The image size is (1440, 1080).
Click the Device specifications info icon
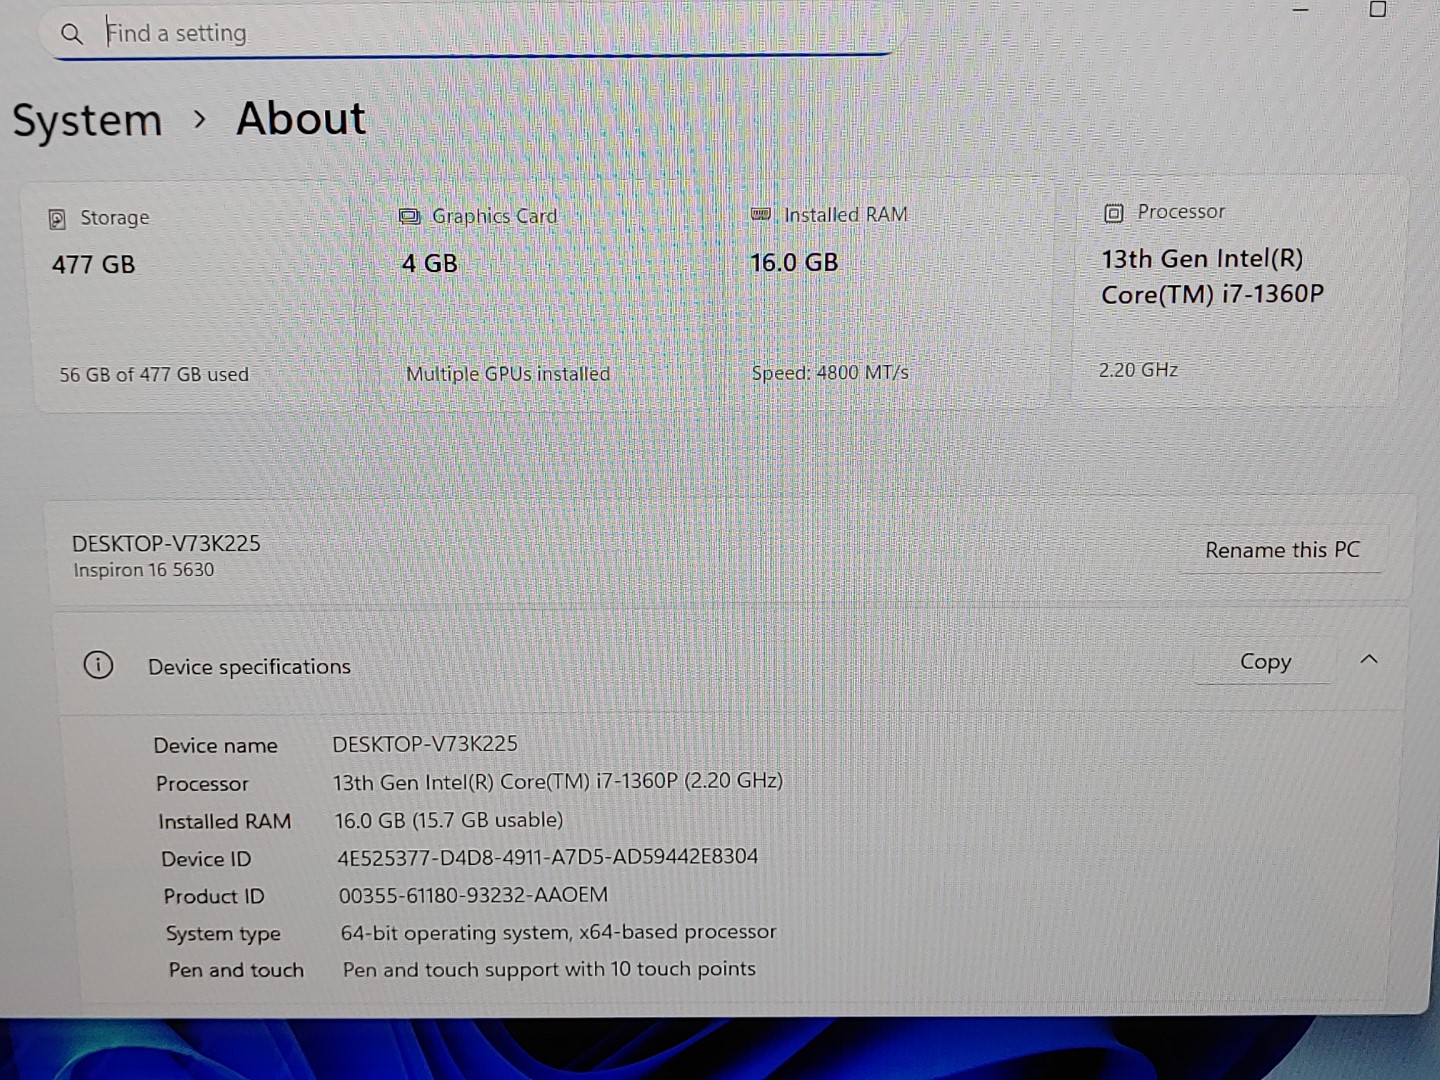[98, 665]
